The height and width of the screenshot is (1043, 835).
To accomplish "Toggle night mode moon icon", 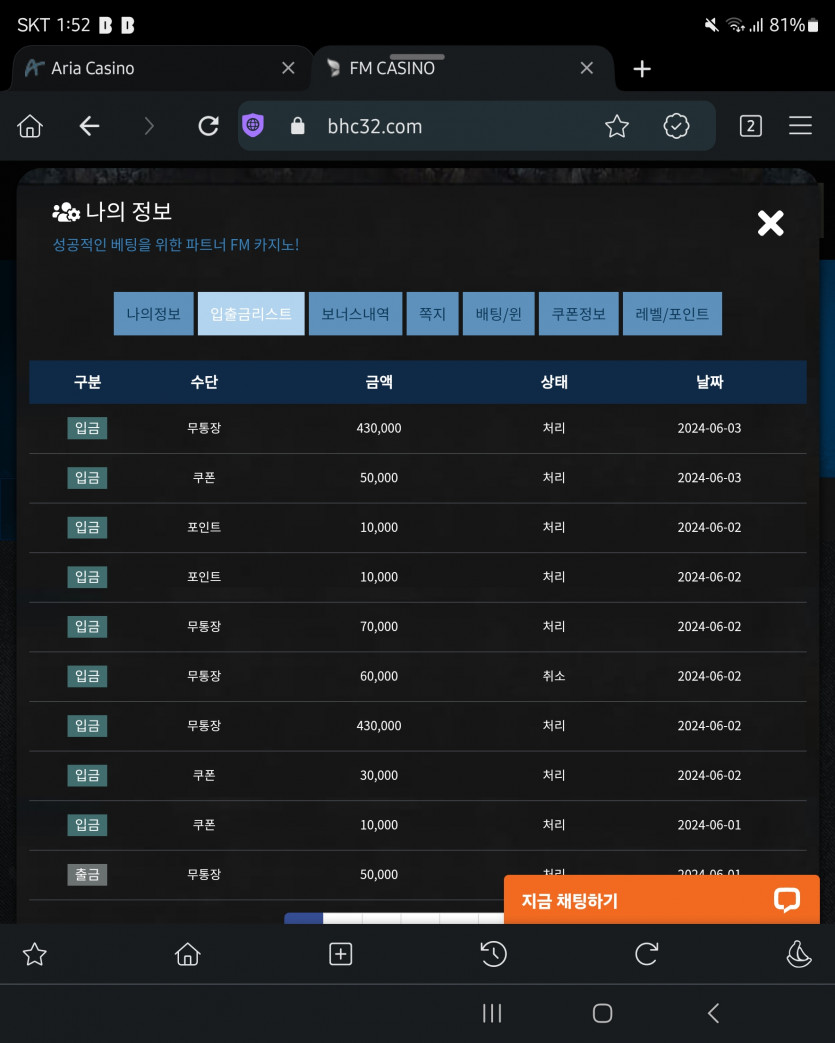I will click(x=798, y=955).
